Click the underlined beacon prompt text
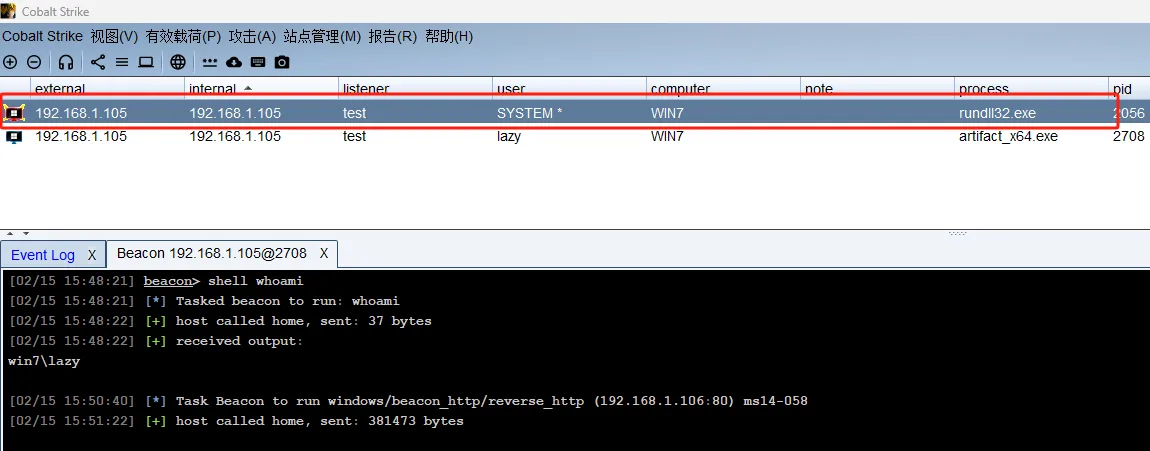 (x=168, y=281)
